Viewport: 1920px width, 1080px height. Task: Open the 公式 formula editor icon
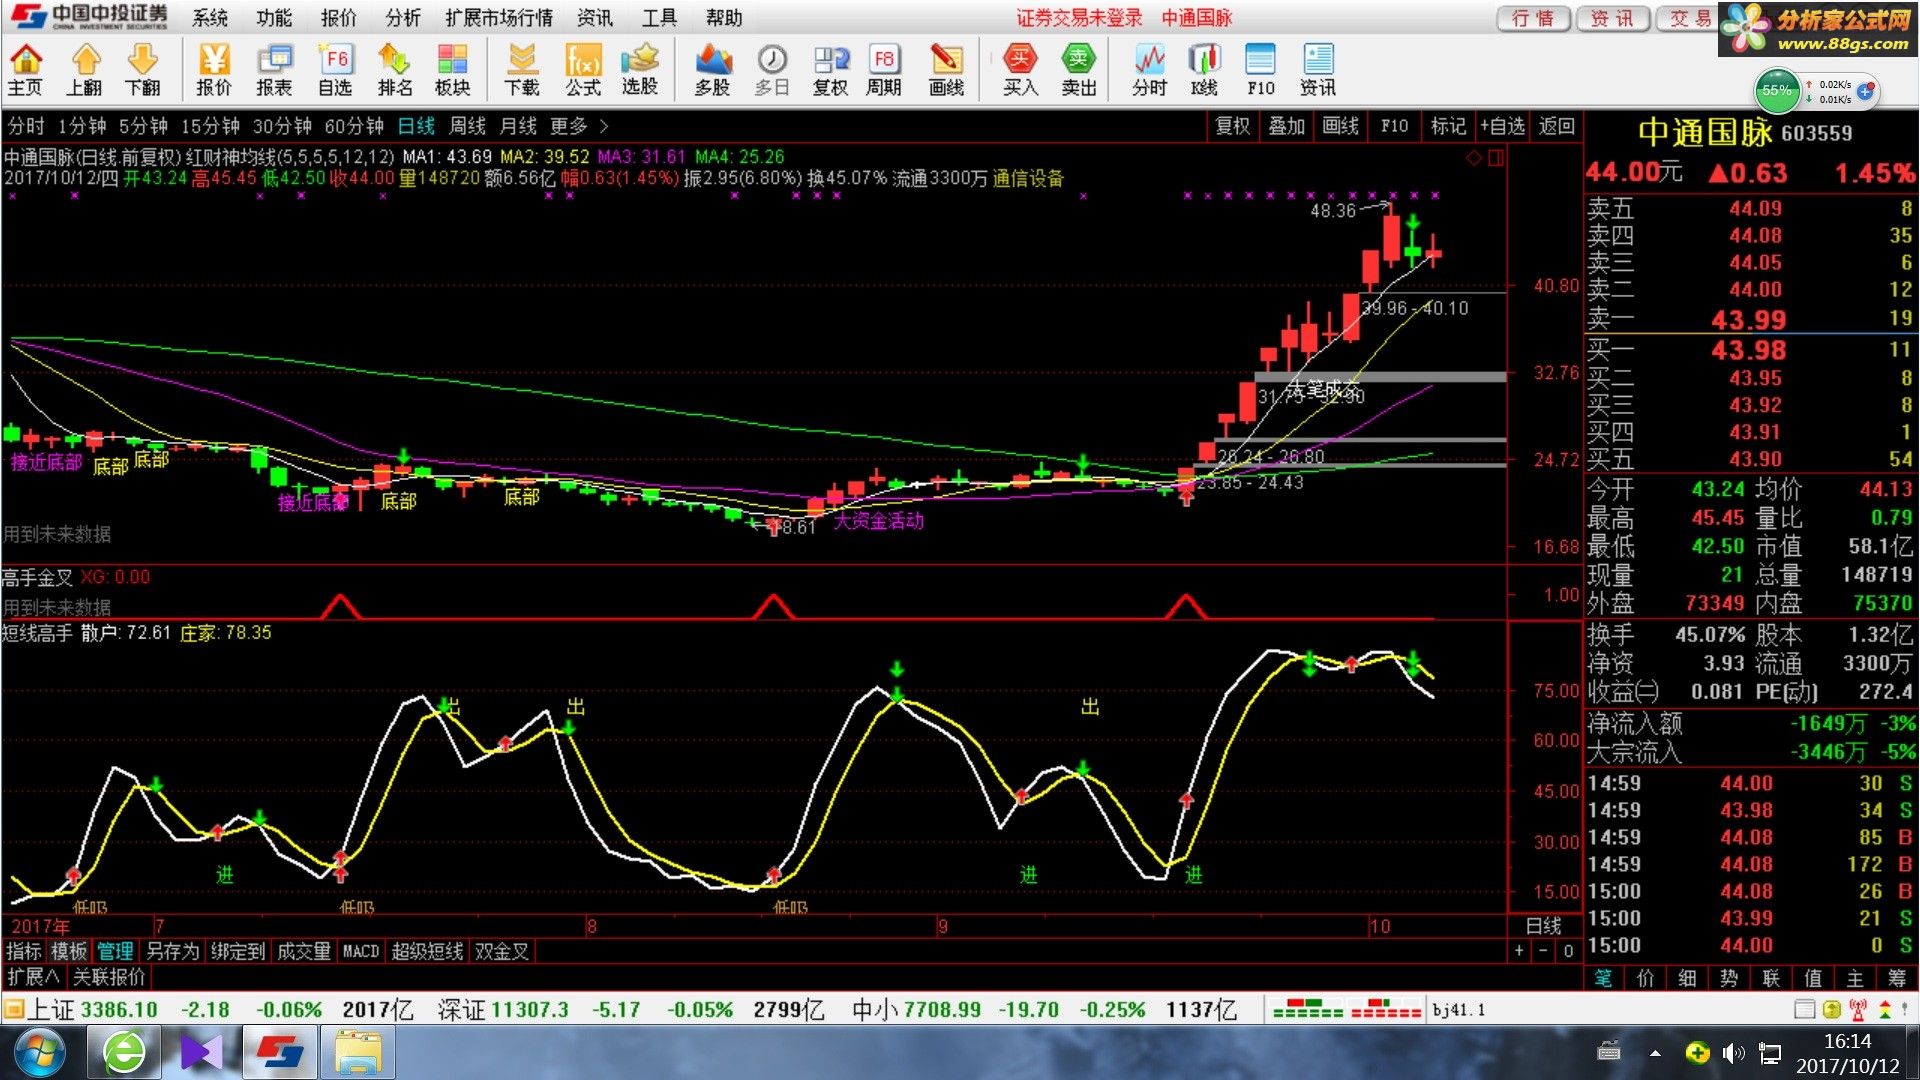[583, 70]
